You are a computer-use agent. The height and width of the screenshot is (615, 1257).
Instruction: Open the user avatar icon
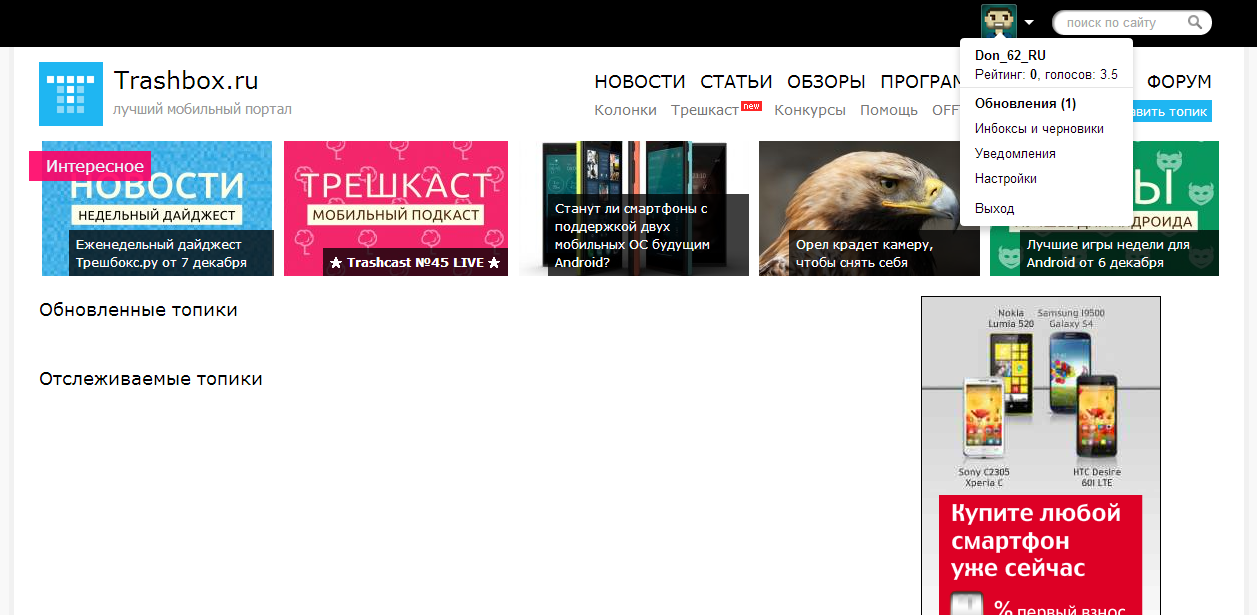tap(998, 21)
